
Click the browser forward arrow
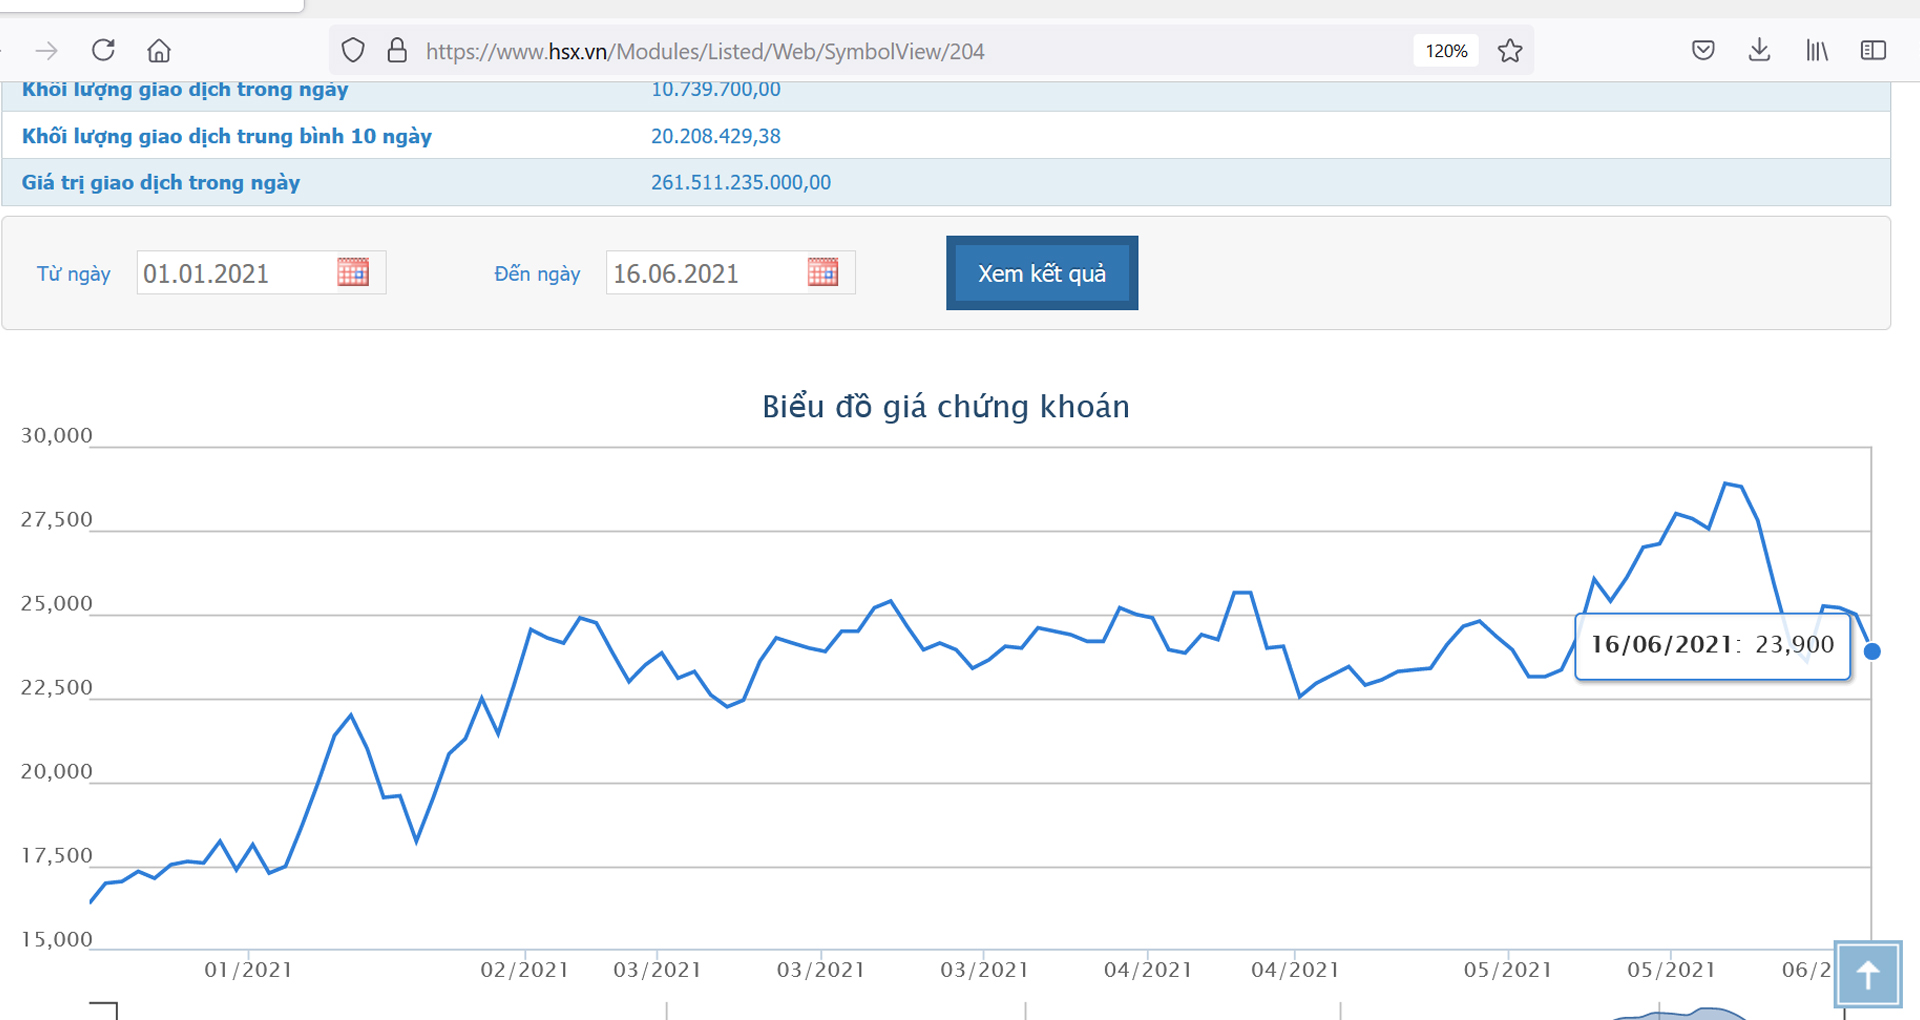[47, 51]
